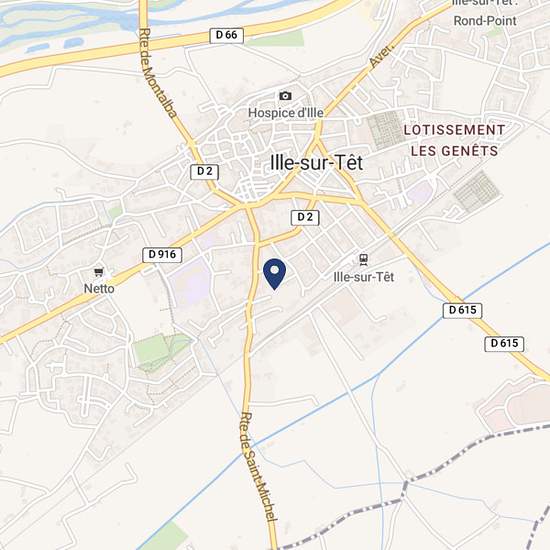550x550 pixels.
Task: Click the Ille-sur-Têt station name label
Action: click(x=364, y=277)
